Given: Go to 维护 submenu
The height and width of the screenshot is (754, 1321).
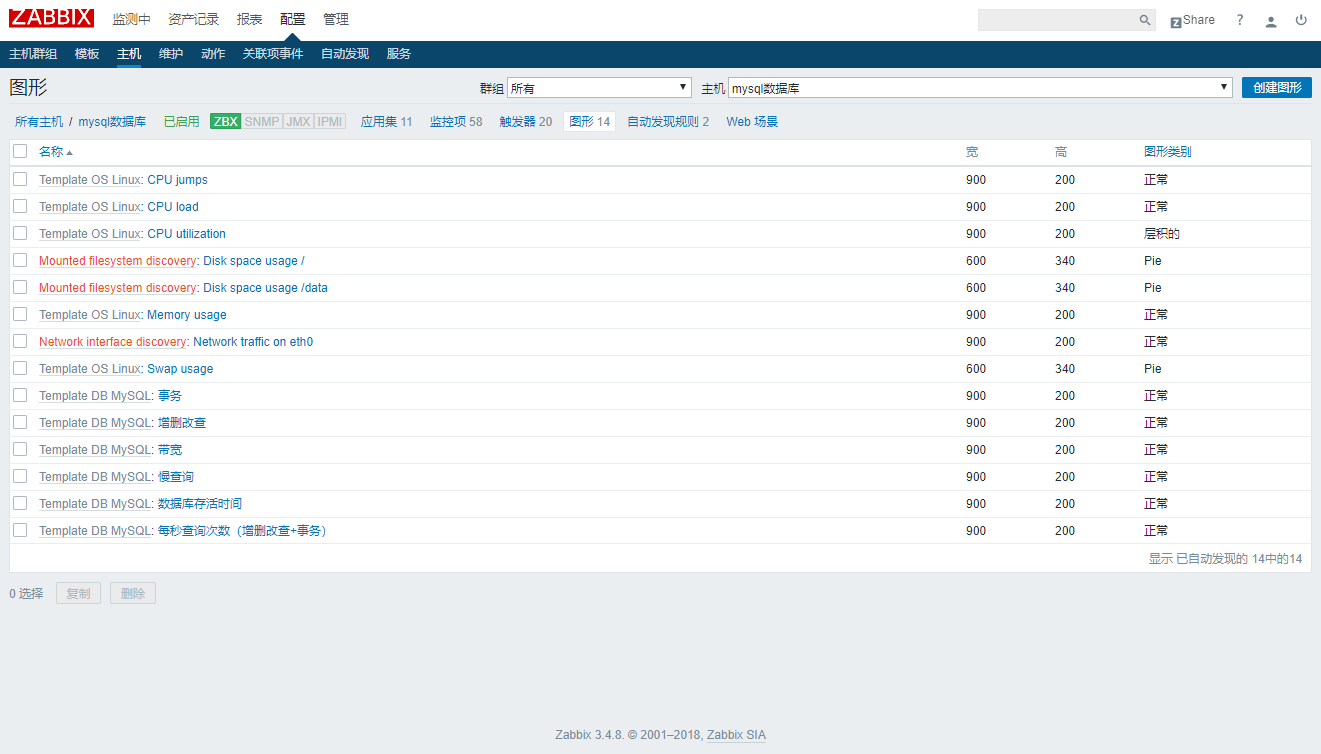Looking at the screenshot, I should (171, 54).
